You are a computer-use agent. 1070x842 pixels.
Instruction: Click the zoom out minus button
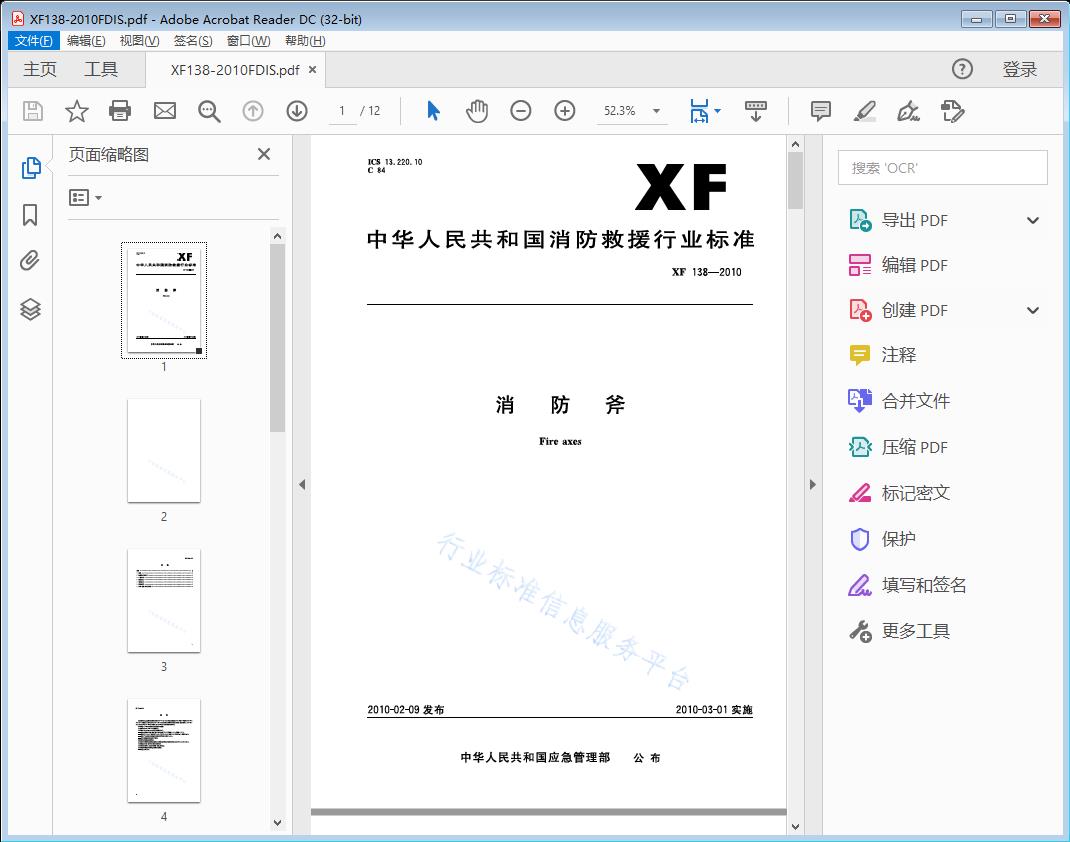[x=521, y=111]
